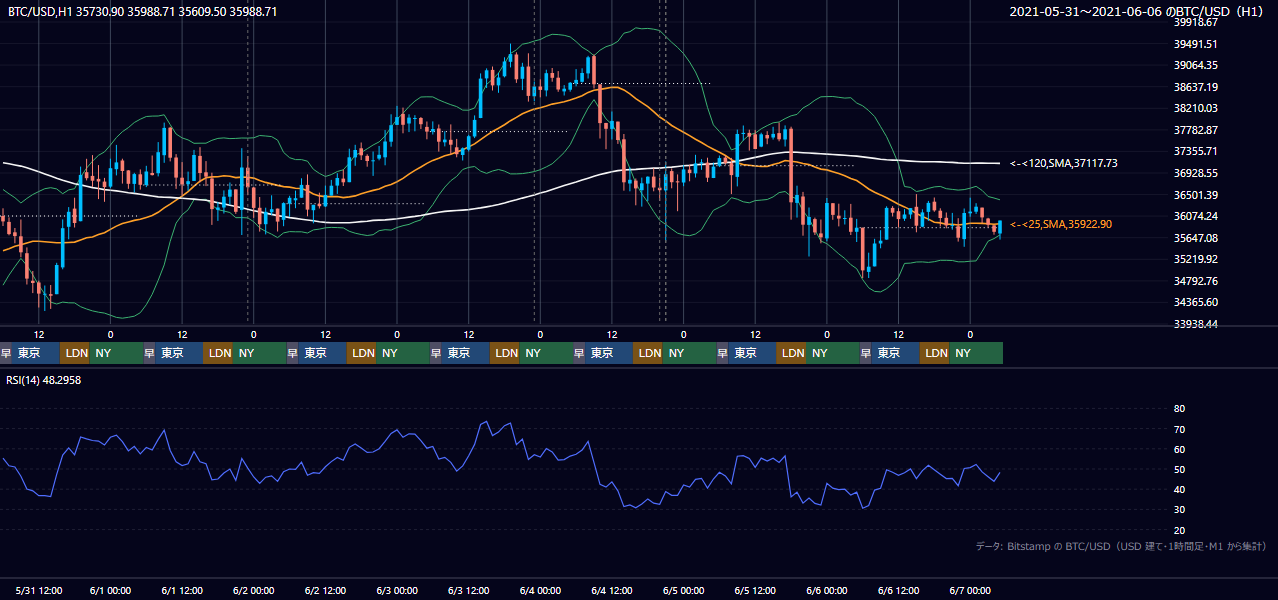Click the 6/4 12:00 time label
The height and width of the screenshot is (600, 1278).
click(x=612, y=590)
